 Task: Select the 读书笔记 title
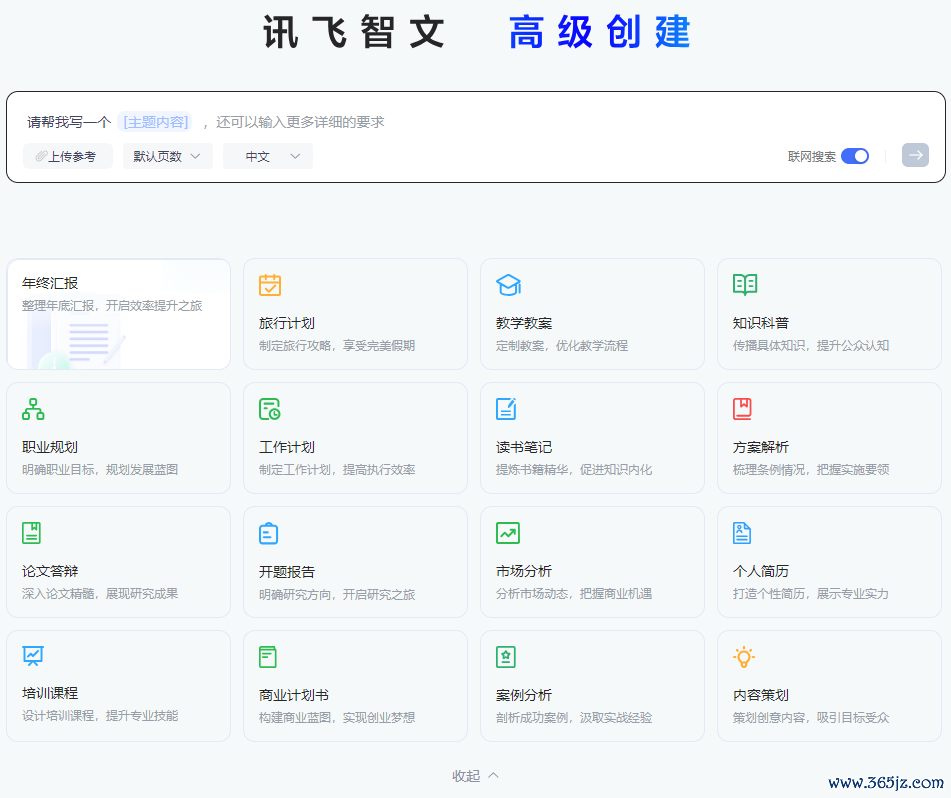click(524, 447)
